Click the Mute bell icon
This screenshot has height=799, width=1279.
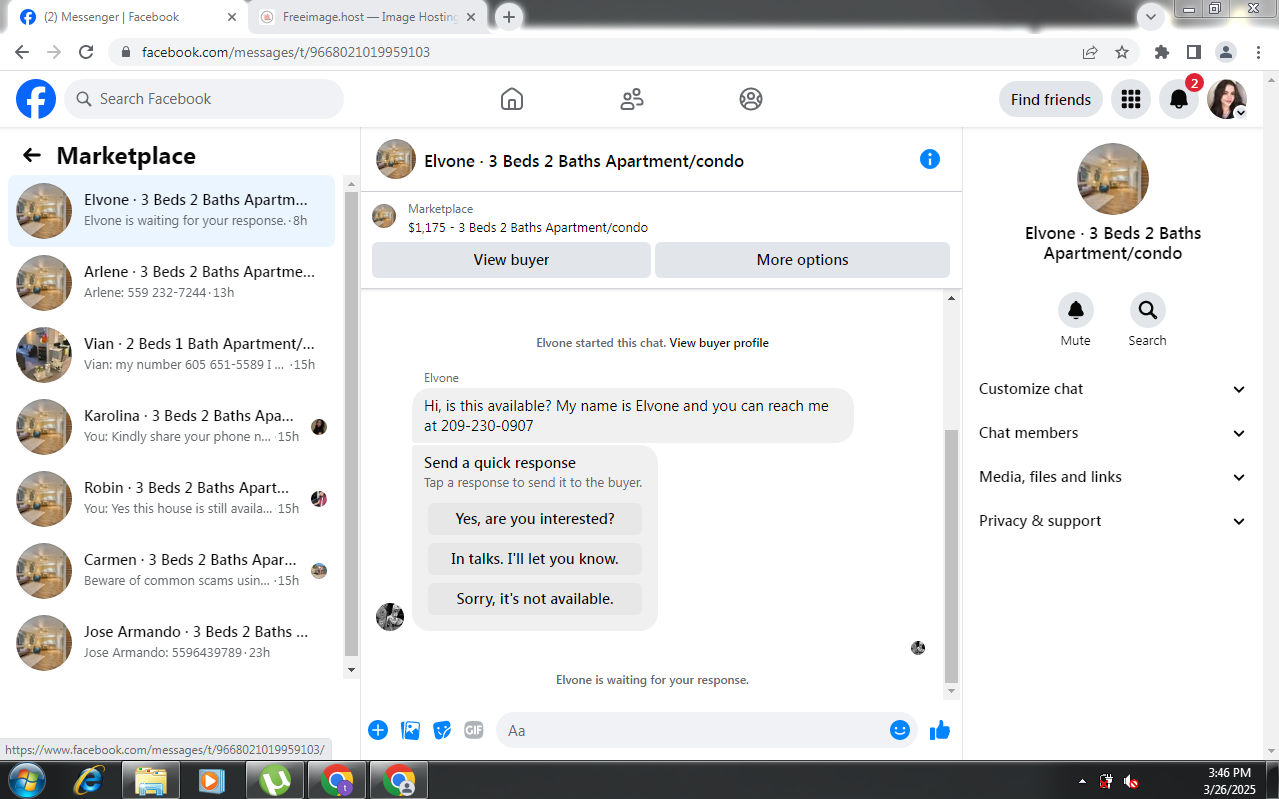pos(1076,310)
